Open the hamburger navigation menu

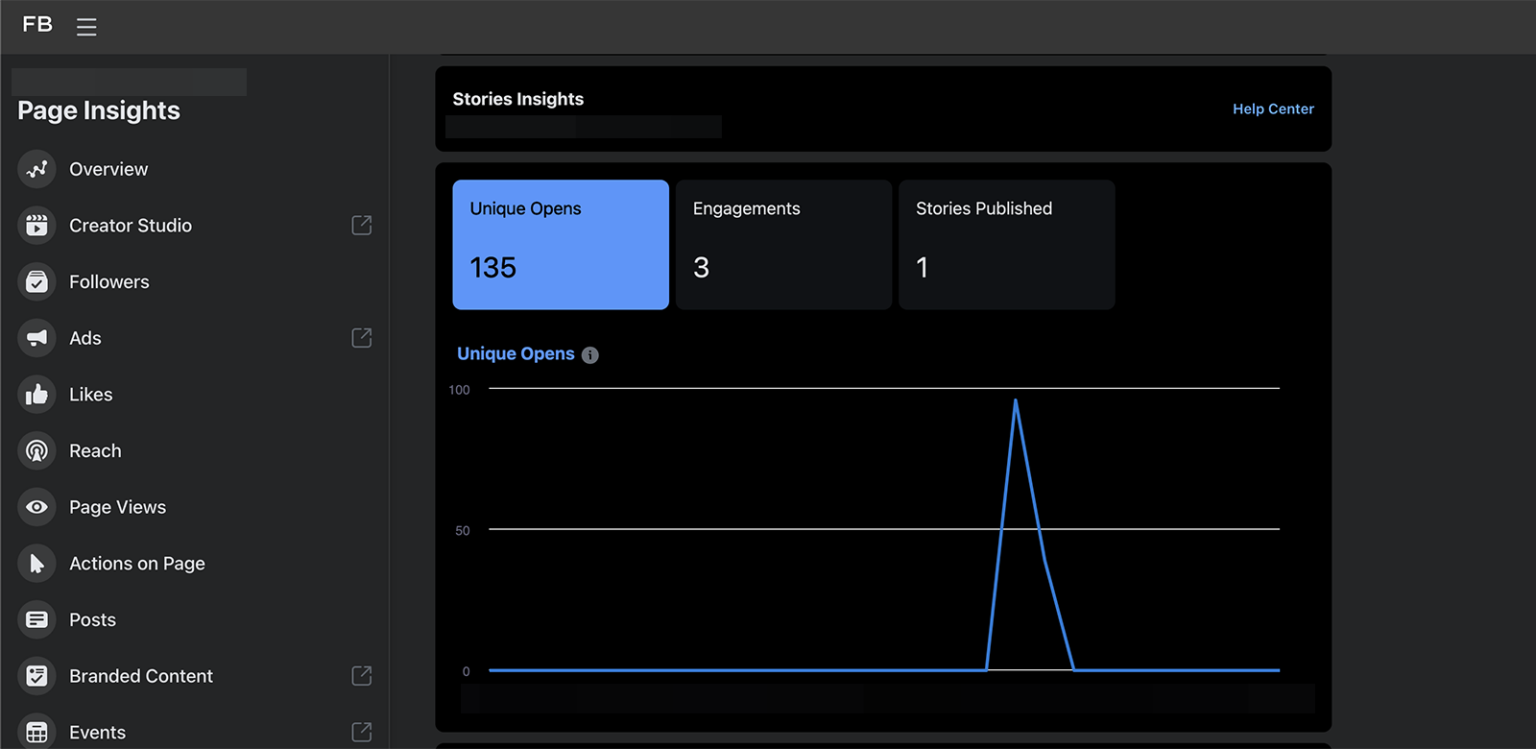point(87,27)
